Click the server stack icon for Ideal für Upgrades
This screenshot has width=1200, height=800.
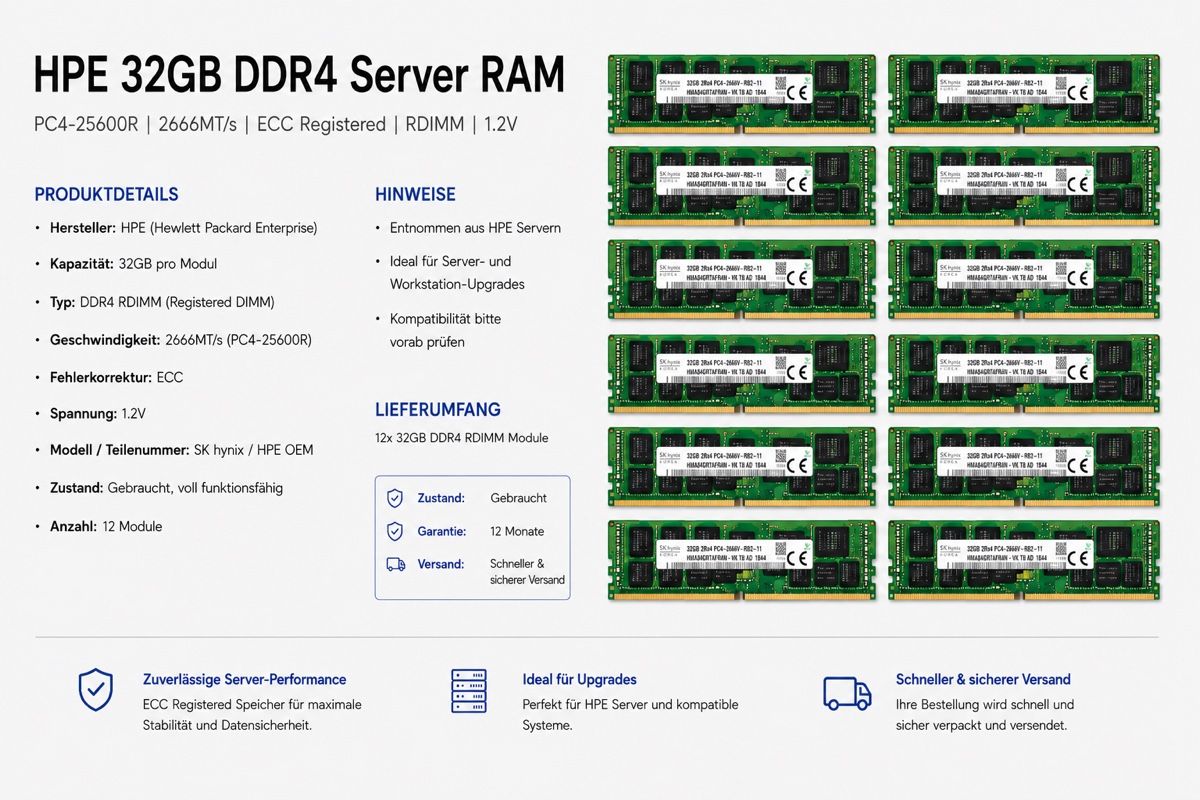click(x=469, y=691)
